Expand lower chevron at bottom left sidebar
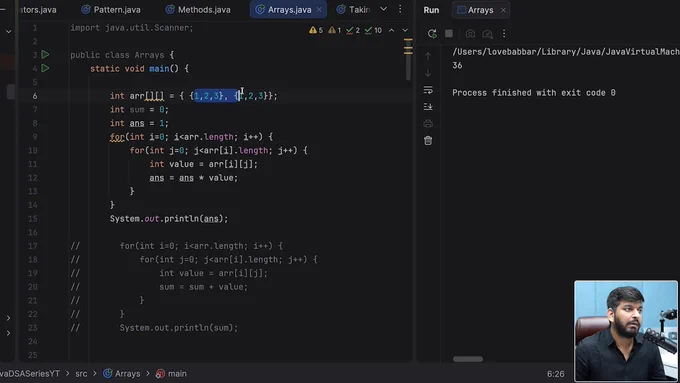The image size is (680, 383). click(8, 333)
